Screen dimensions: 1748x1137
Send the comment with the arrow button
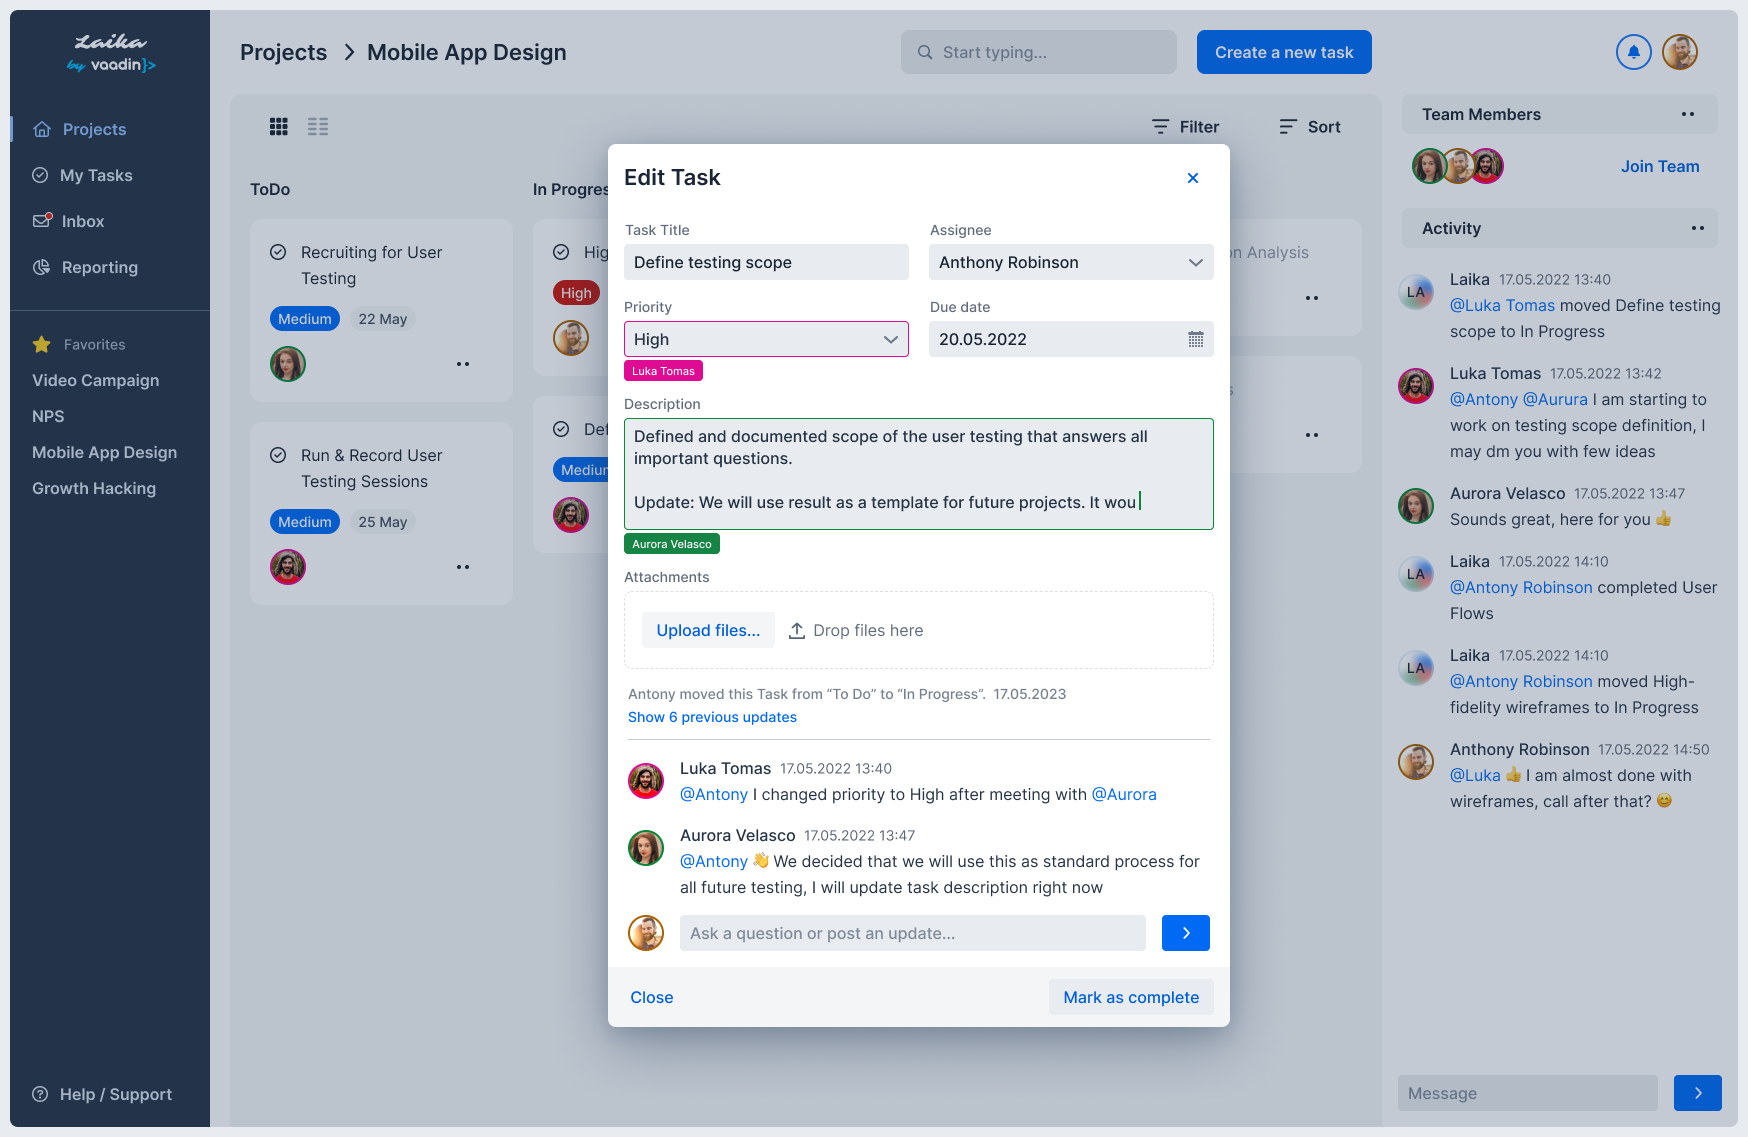pyautogui.click(x=1185, y=932)
